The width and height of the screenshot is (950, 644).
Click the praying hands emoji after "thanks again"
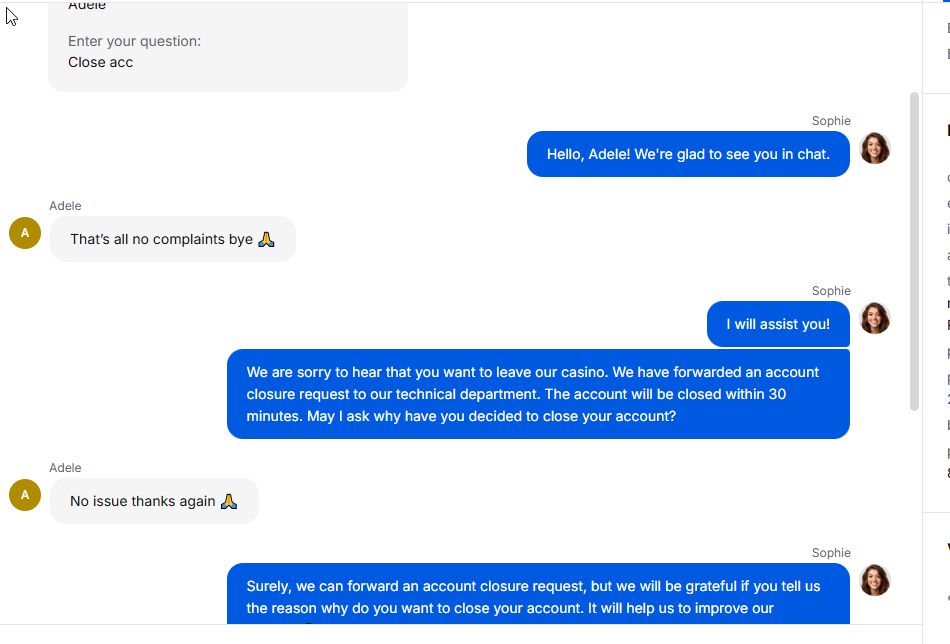coord(228,501)
